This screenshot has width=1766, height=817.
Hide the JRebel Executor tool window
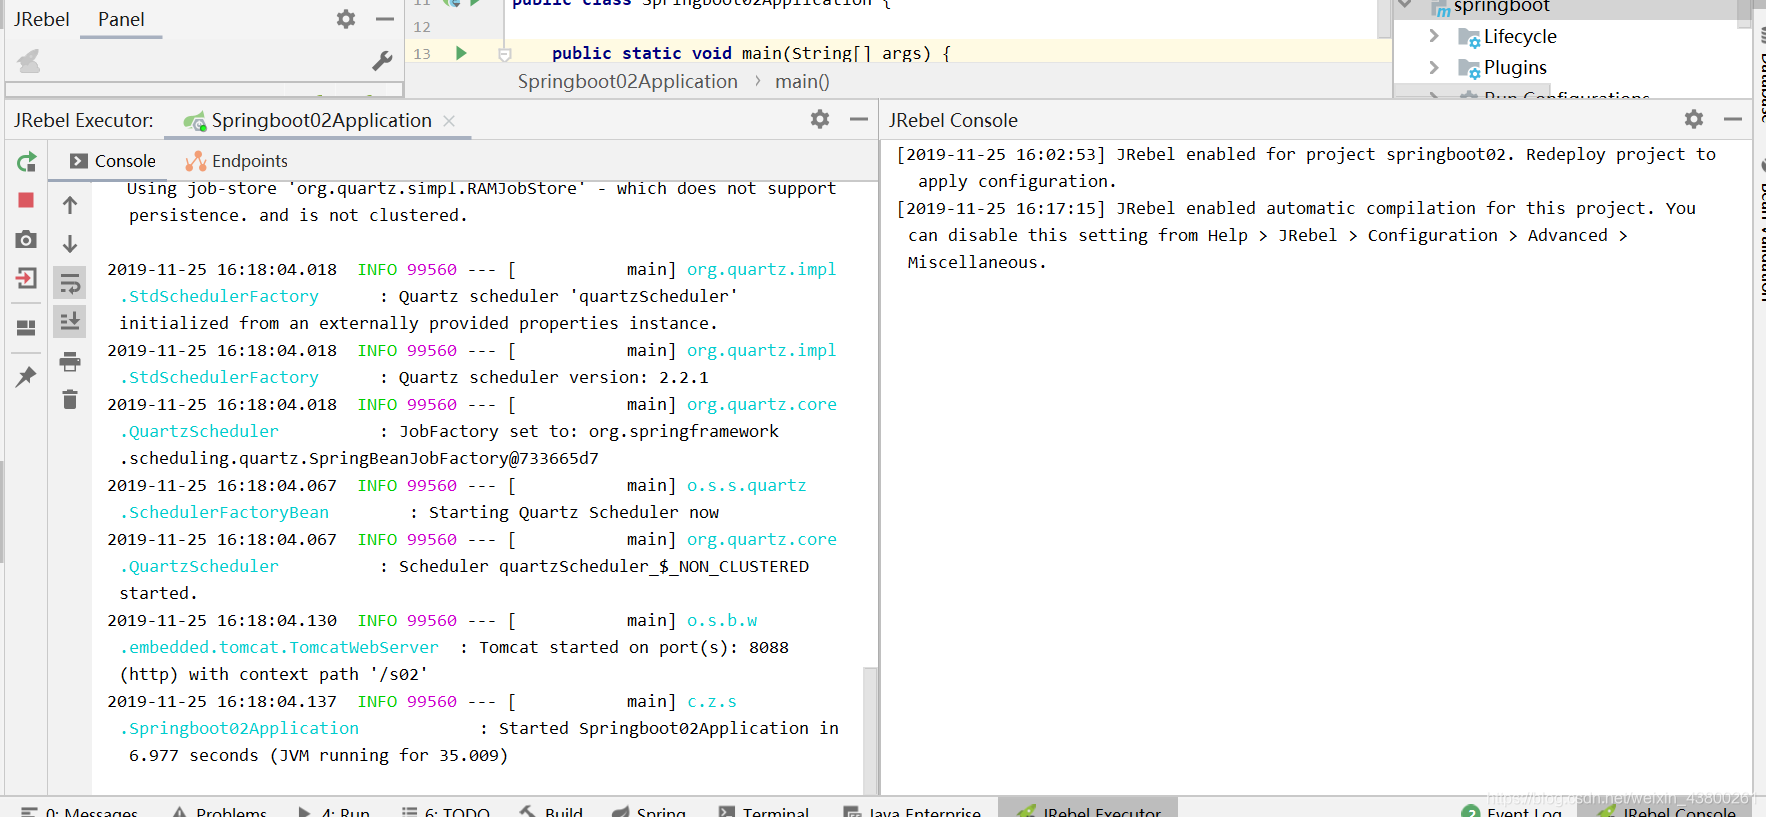859,119
